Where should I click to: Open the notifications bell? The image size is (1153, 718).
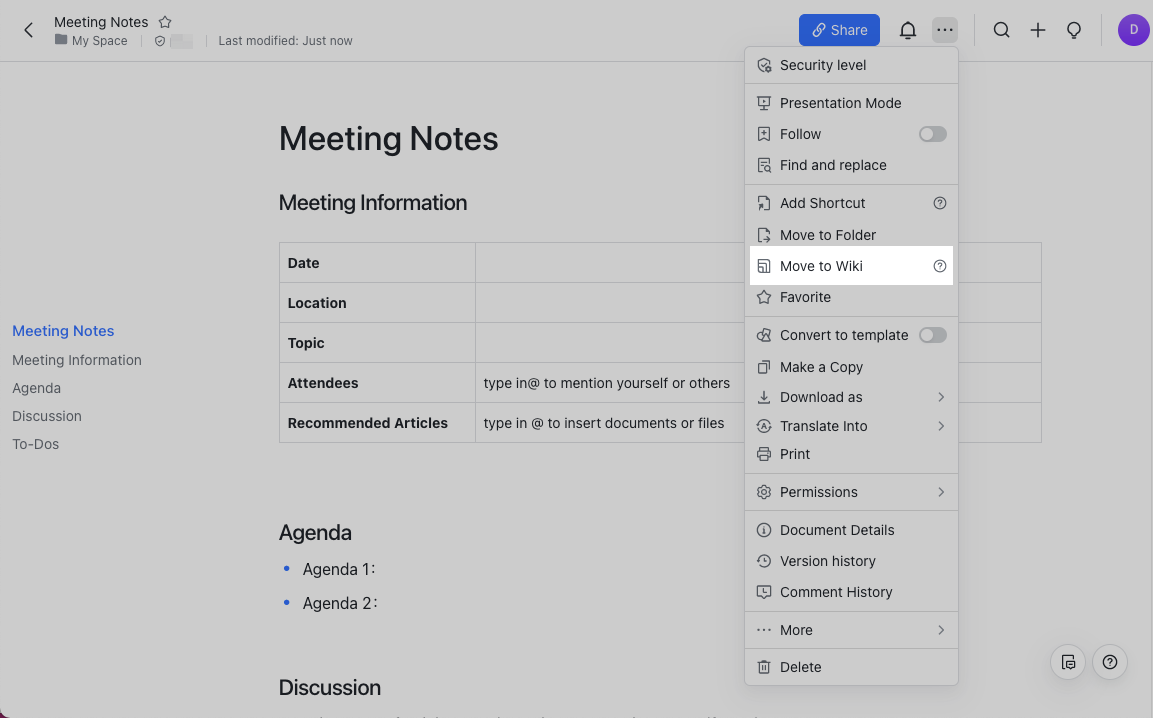[x=907, y=30]
